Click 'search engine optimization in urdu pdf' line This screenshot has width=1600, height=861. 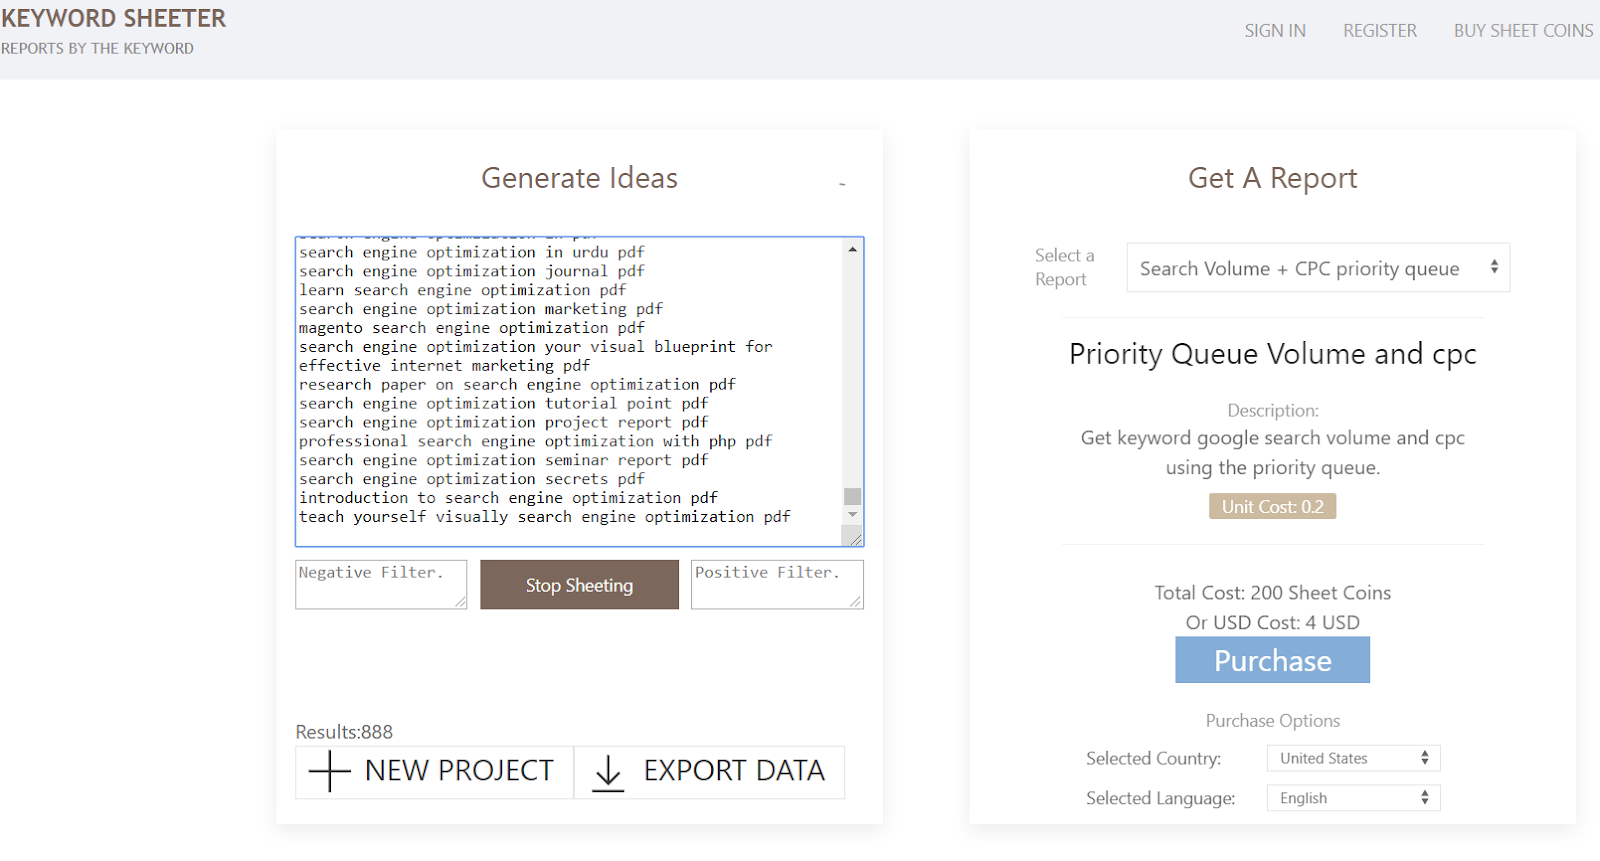point(472,253)
